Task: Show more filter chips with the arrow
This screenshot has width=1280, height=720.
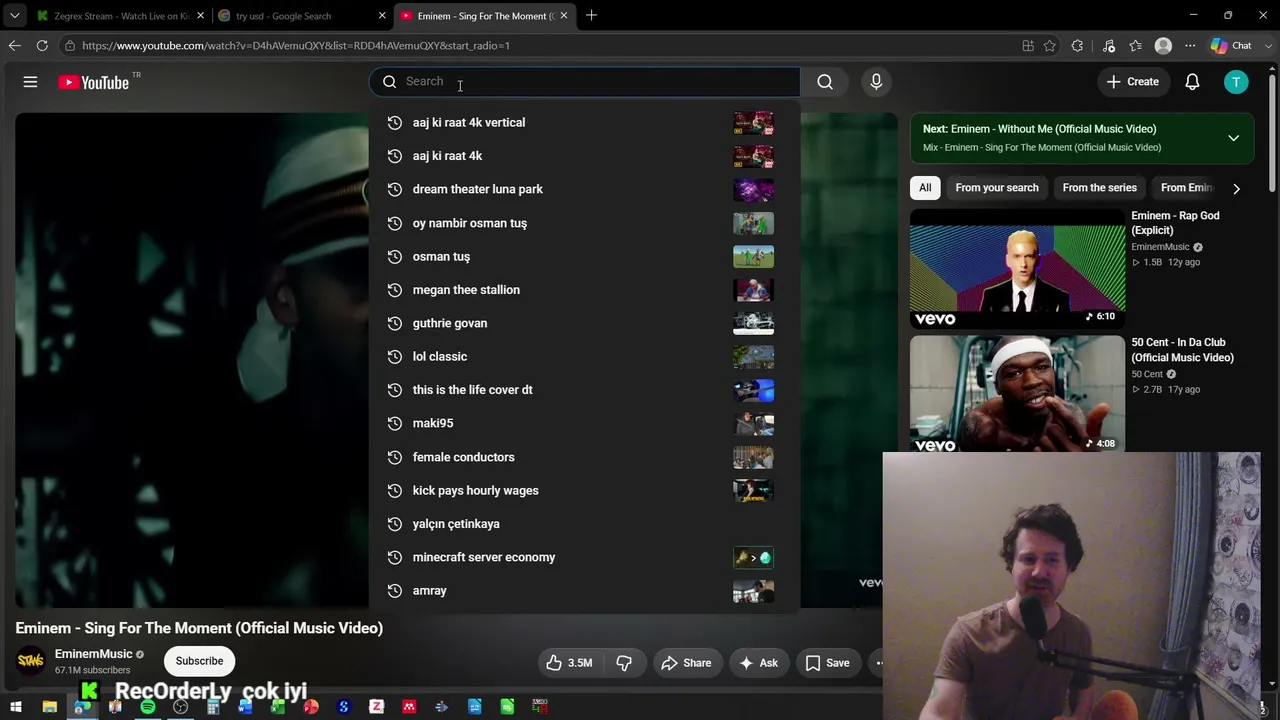Action: coord(1236,188)
